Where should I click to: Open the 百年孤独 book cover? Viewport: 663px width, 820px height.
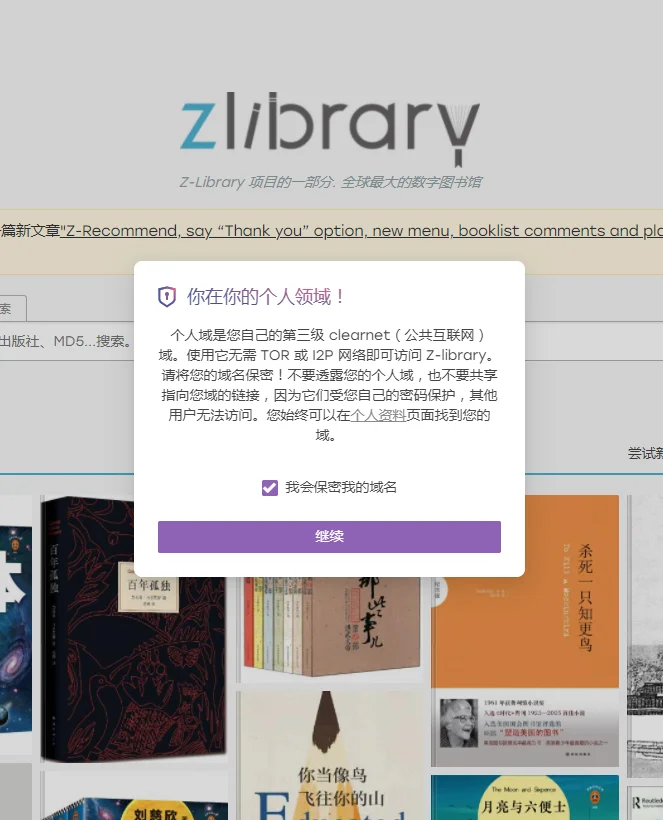tap(134, 629)
